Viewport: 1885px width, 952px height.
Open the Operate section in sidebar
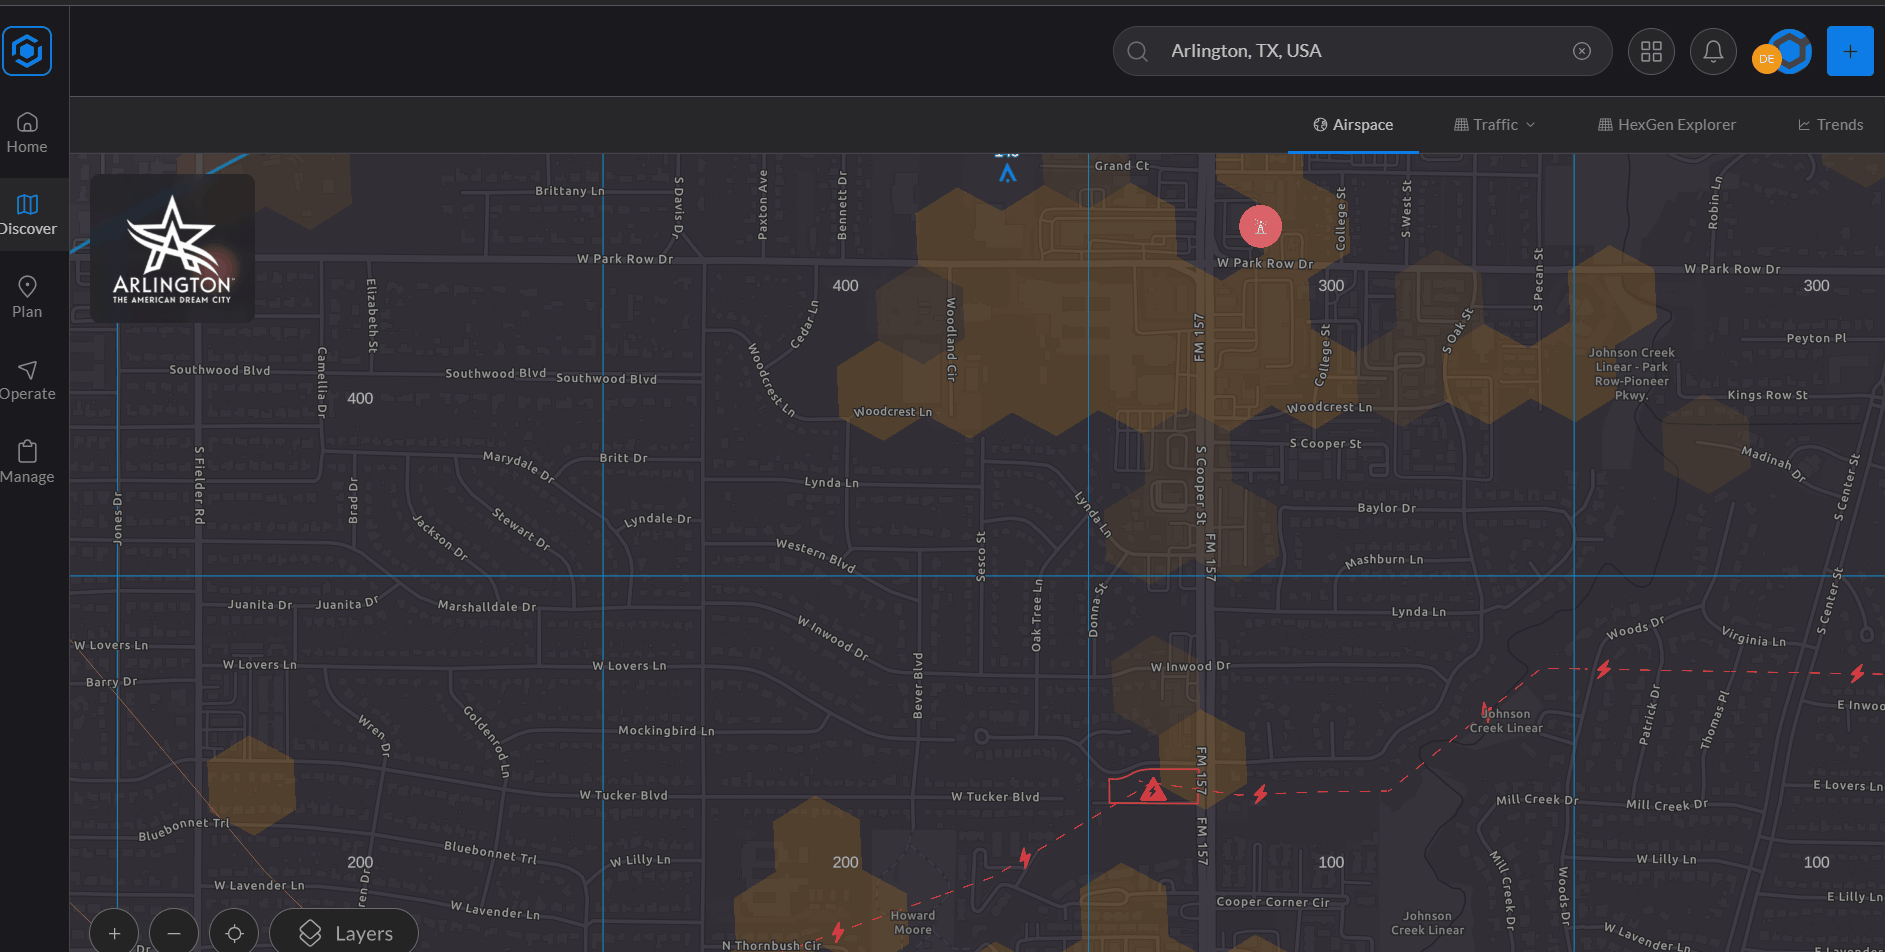pyautogui.click(x=27, y=381)
